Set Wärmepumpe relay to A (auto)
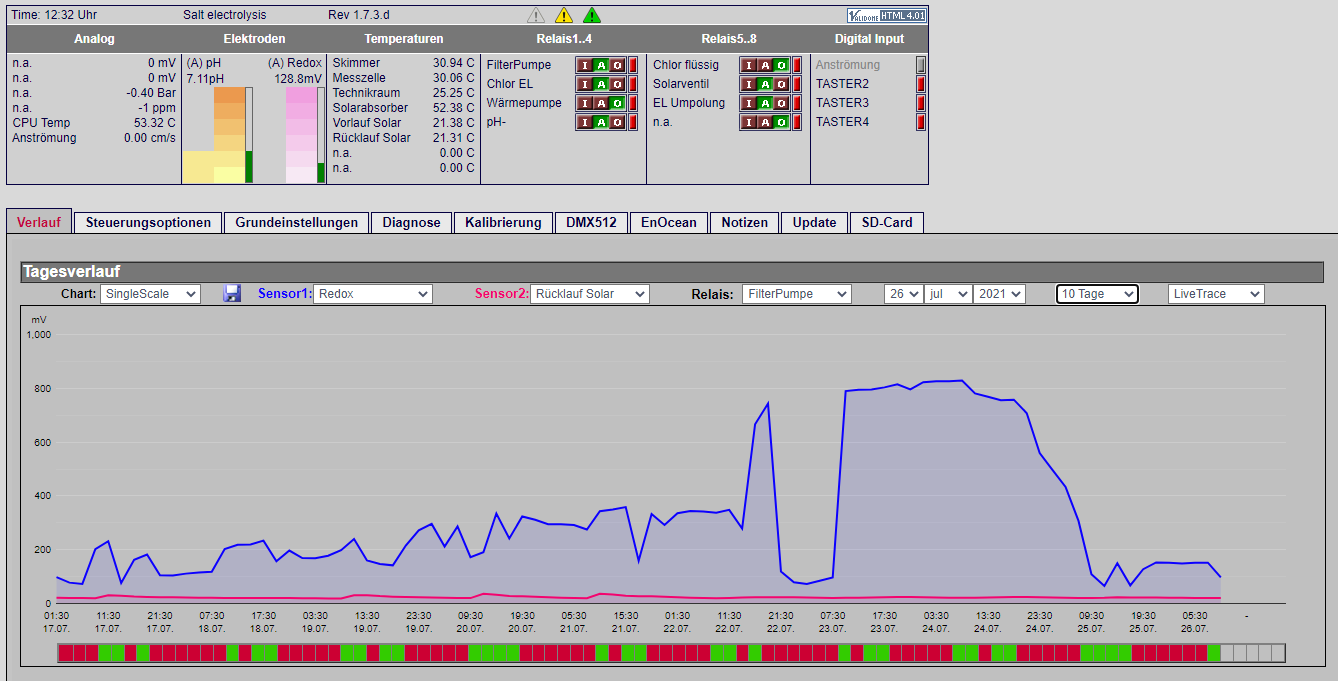Image resolution: width=1338 pixels, height=681 pixels. tap(601, 103)
